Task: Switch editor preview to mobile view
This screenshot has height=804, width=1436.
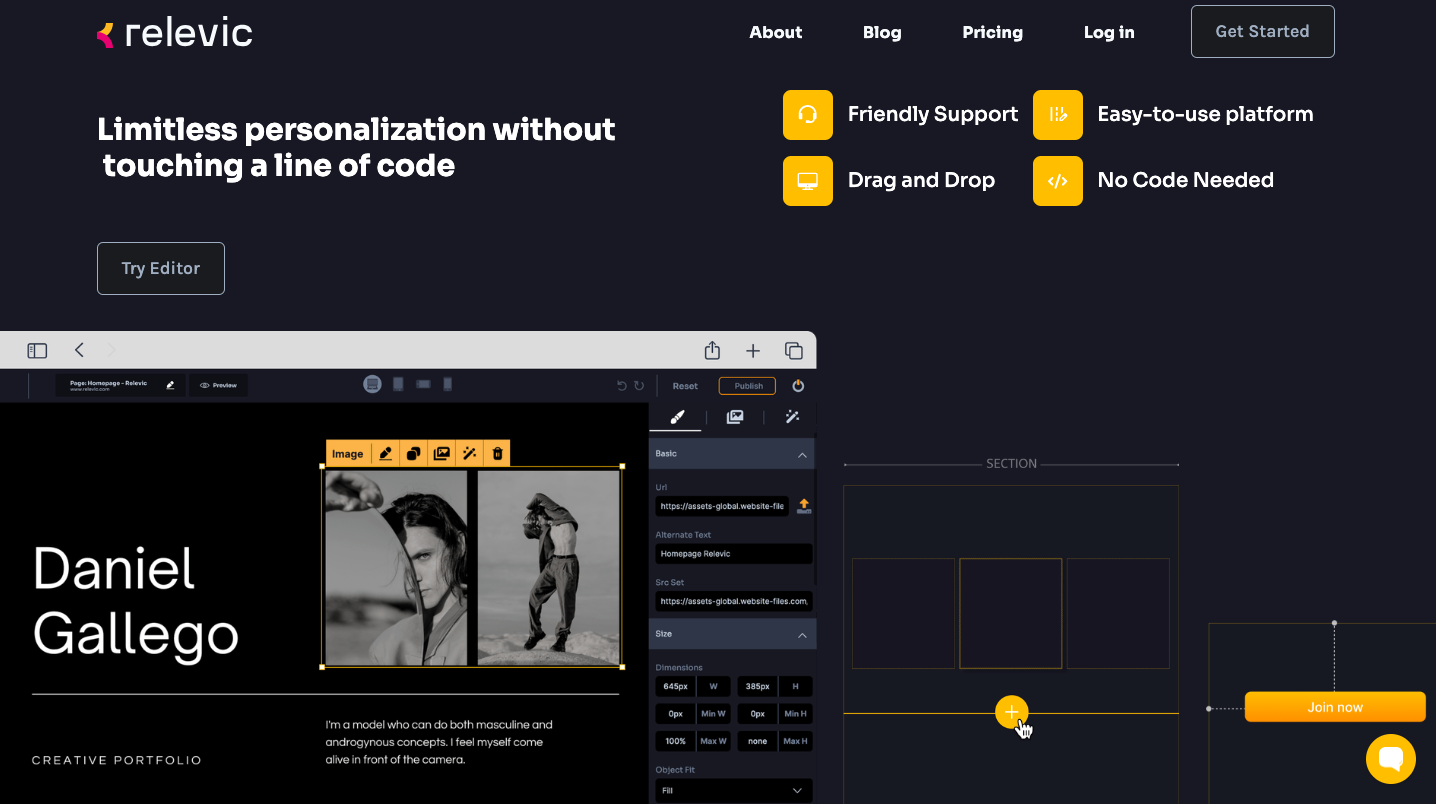Action: click(x=447, y=384)
